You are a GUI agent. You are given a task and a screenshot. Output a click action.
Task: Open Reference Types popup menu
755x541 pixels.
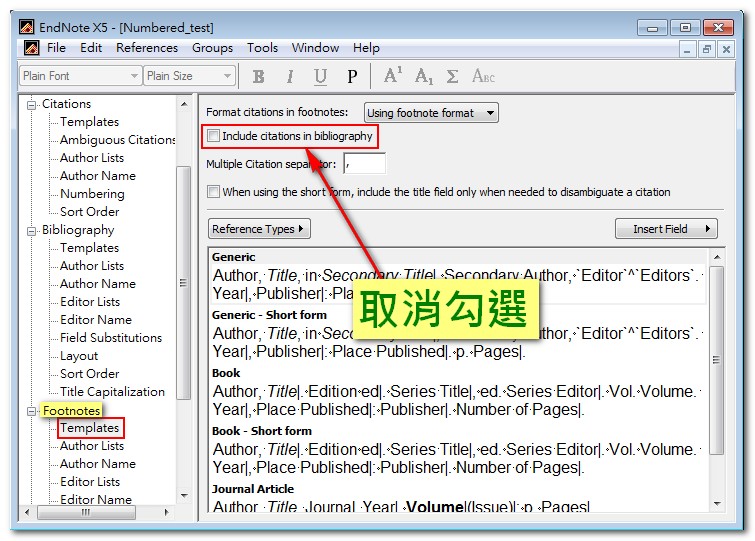(259, 229)
